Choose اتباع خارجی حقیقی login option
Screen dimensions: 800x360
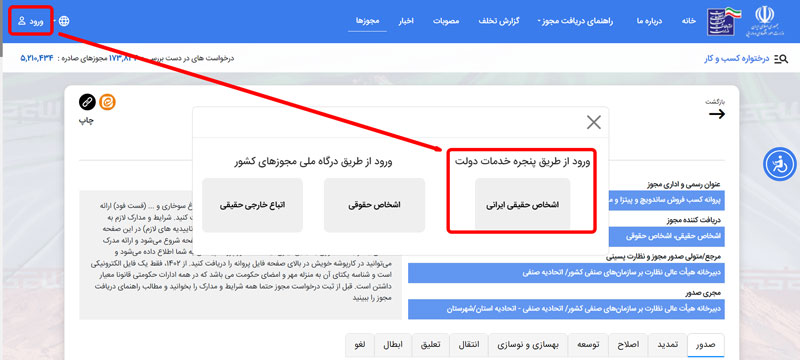253,204
